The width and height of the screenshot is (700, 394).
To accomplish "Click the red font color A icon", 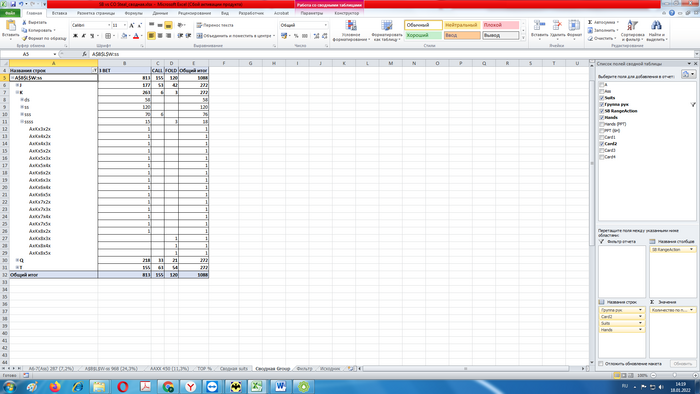I will coord(136,36).
